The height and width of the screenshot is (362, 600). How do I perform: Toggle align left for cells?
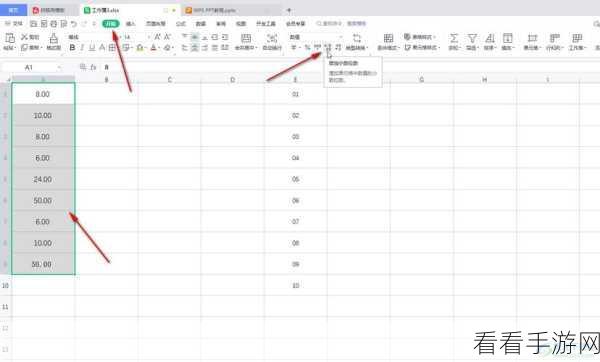tap(185, 47)
